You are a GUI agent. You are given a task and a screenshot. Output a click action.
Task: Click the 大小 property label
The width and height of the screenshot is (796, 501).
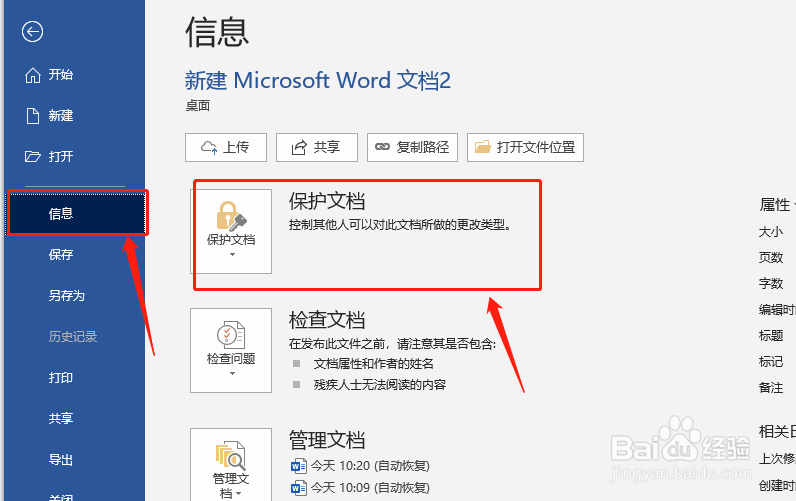[771, 232]
